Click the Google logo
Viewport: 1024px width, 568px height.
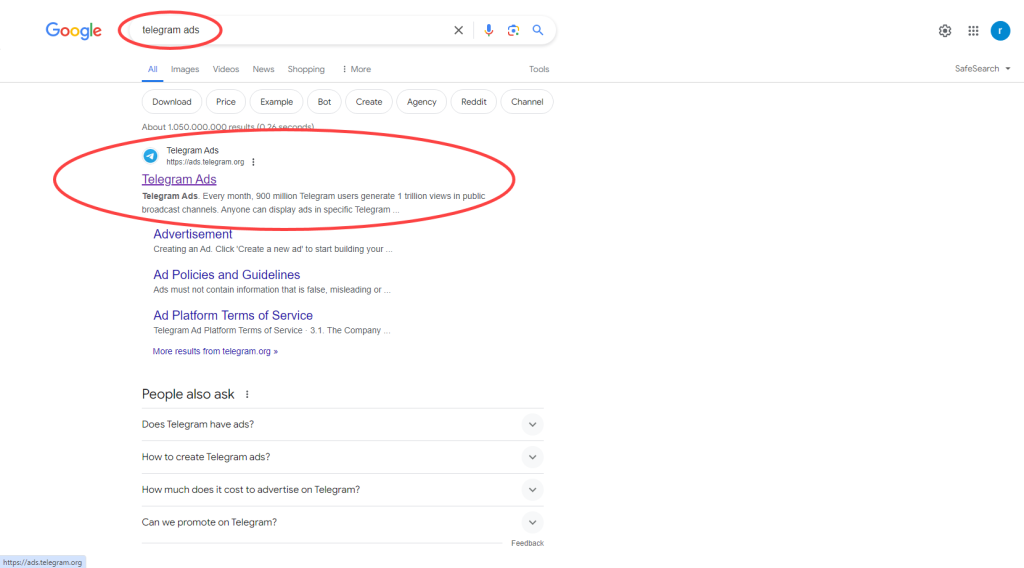[74, 31]
